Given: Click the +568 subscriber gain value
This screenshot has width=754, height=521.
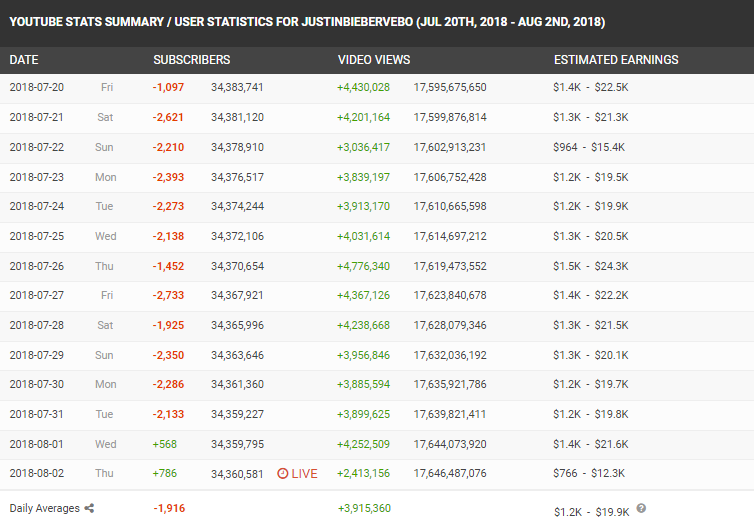Looking at the screenshot, I should pyautogui.click(x=164, y=444).
